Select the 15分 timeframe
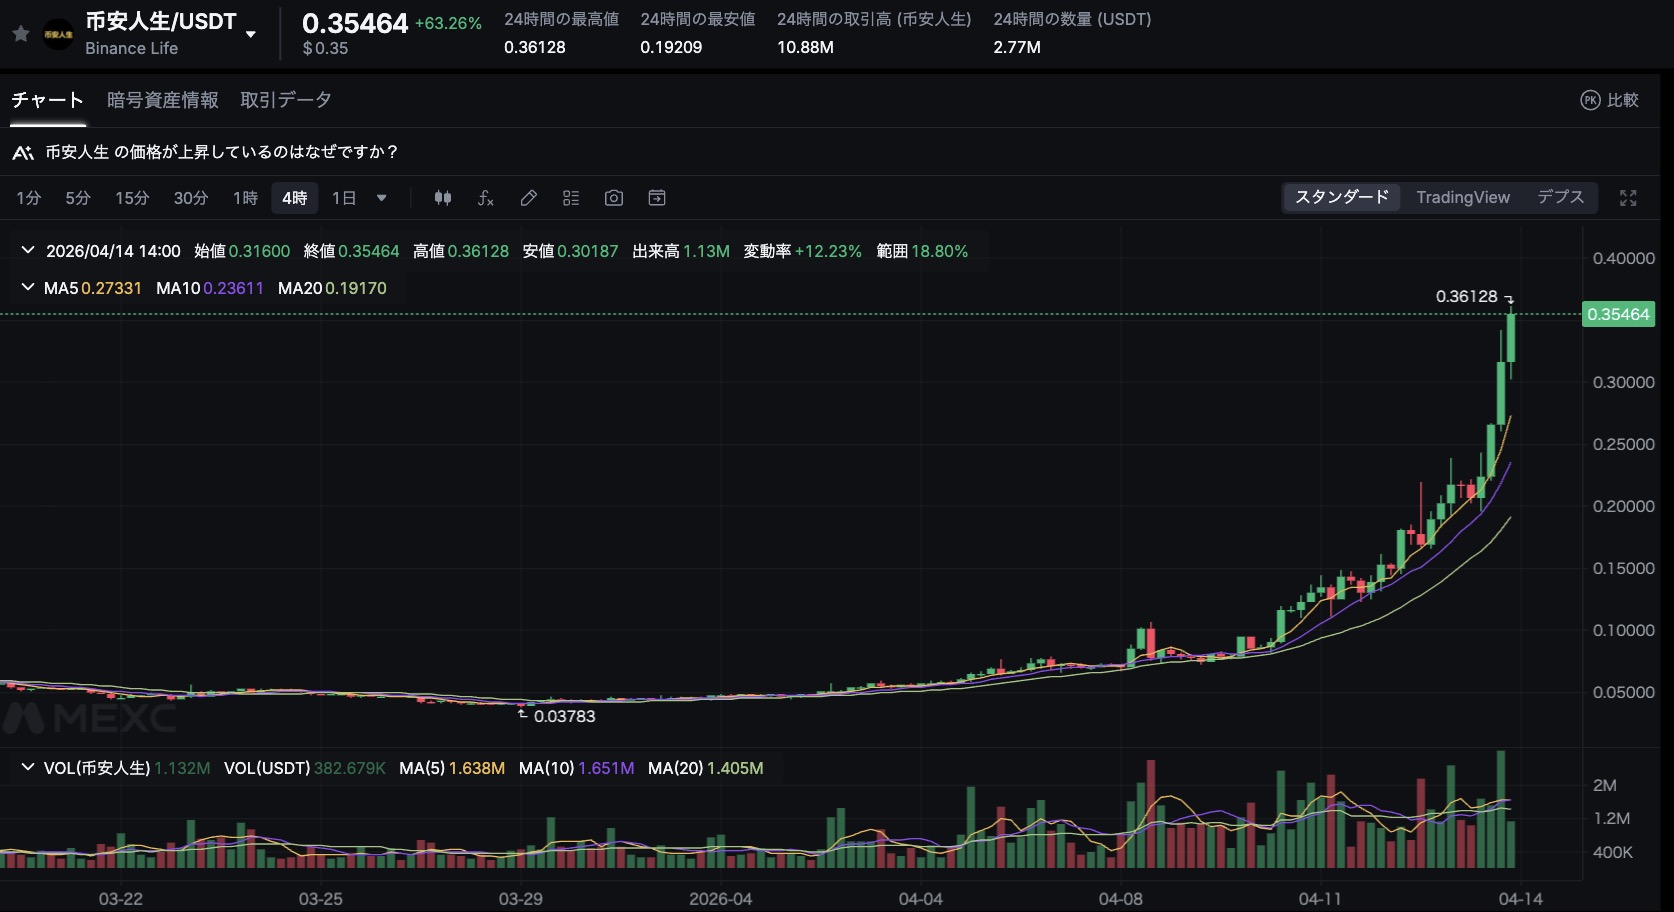This screenshot has width=1674, height=912. pos(132,198)
